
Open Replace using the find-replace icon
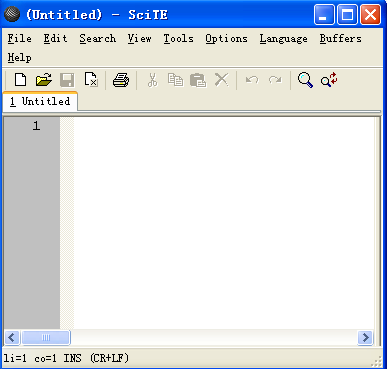(329, 80)
